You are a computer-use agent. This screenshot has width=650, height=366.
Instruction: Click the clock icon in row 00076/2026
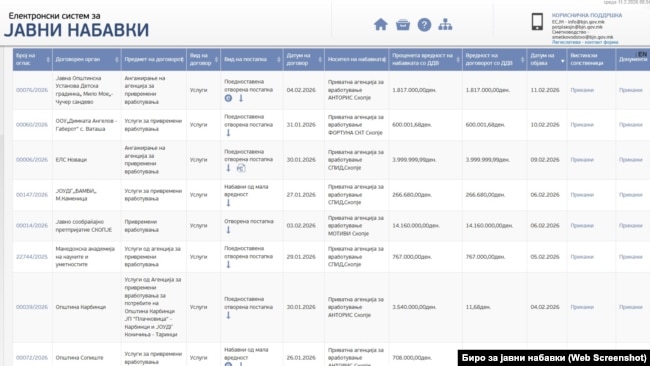(x=228, y=98)
